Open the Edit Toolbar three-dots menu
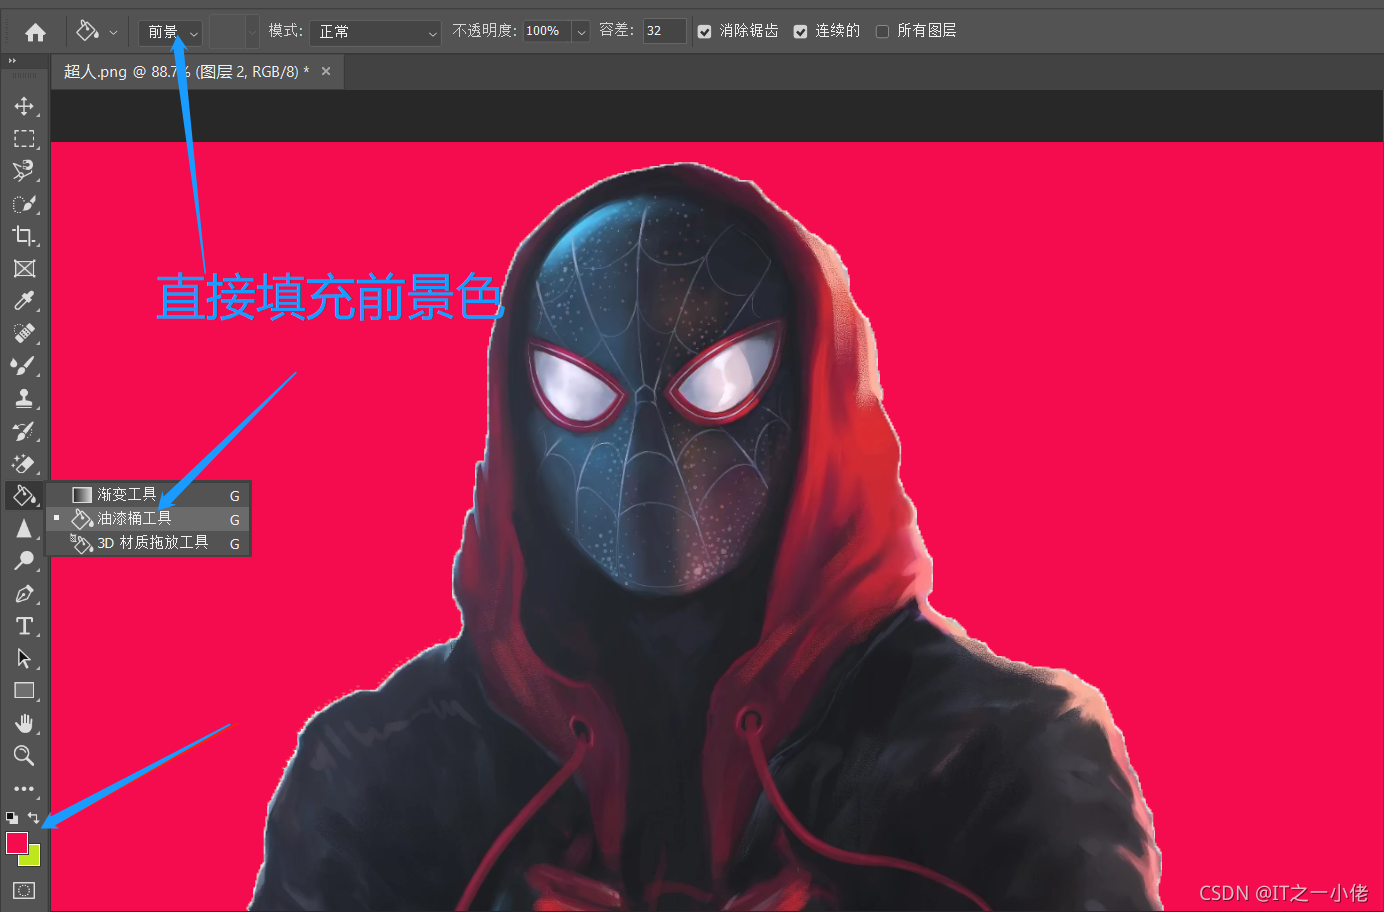1384x912 pixels. 24,789
